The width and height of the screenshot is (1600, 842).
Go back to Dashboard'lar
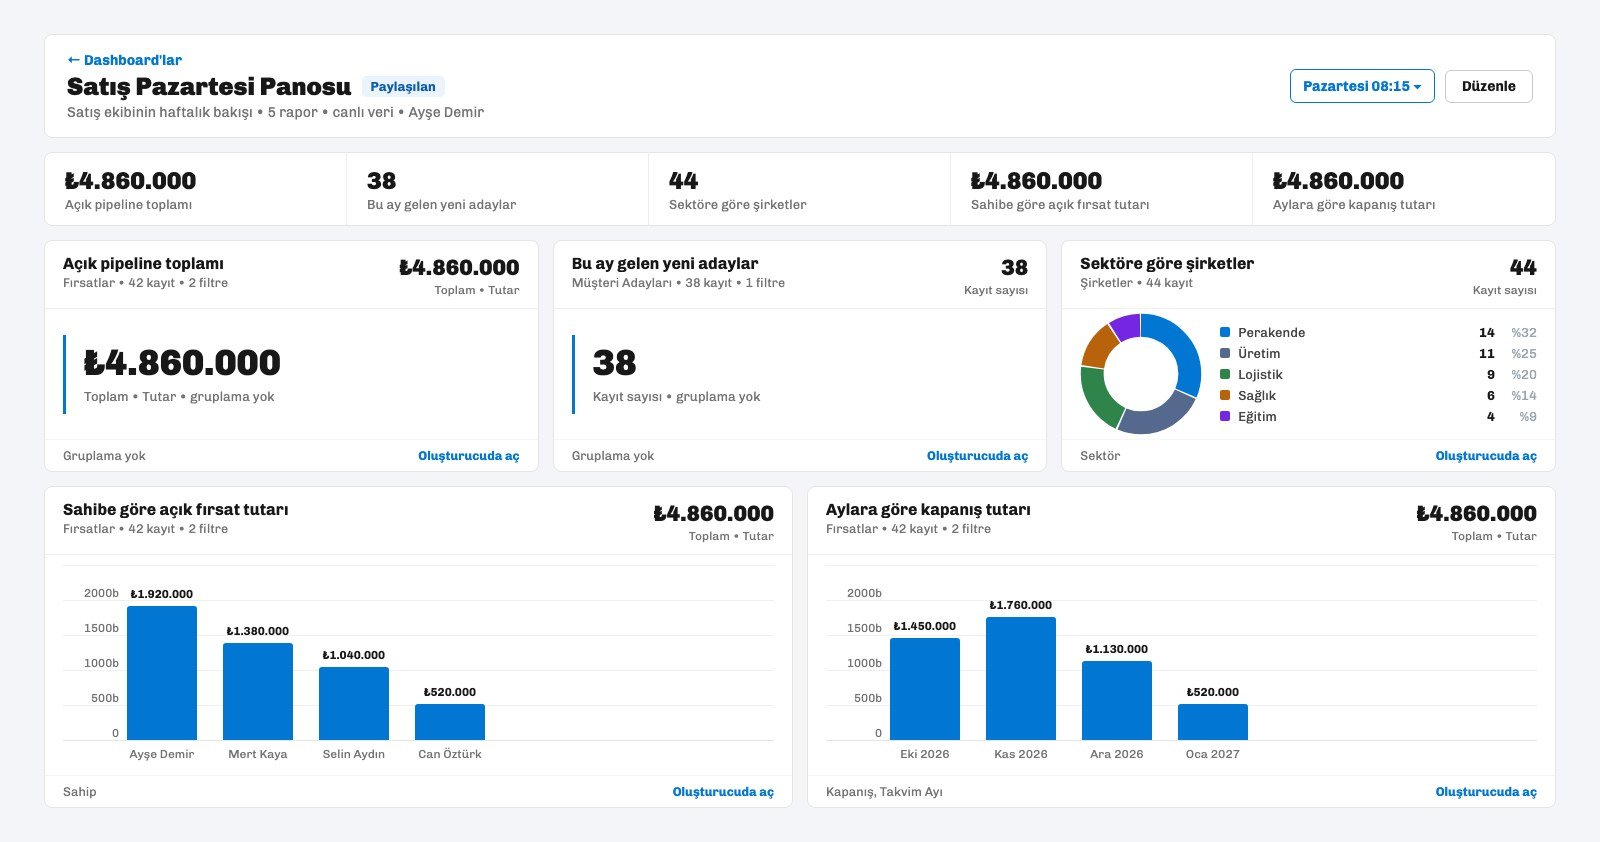tap(124, 60)
